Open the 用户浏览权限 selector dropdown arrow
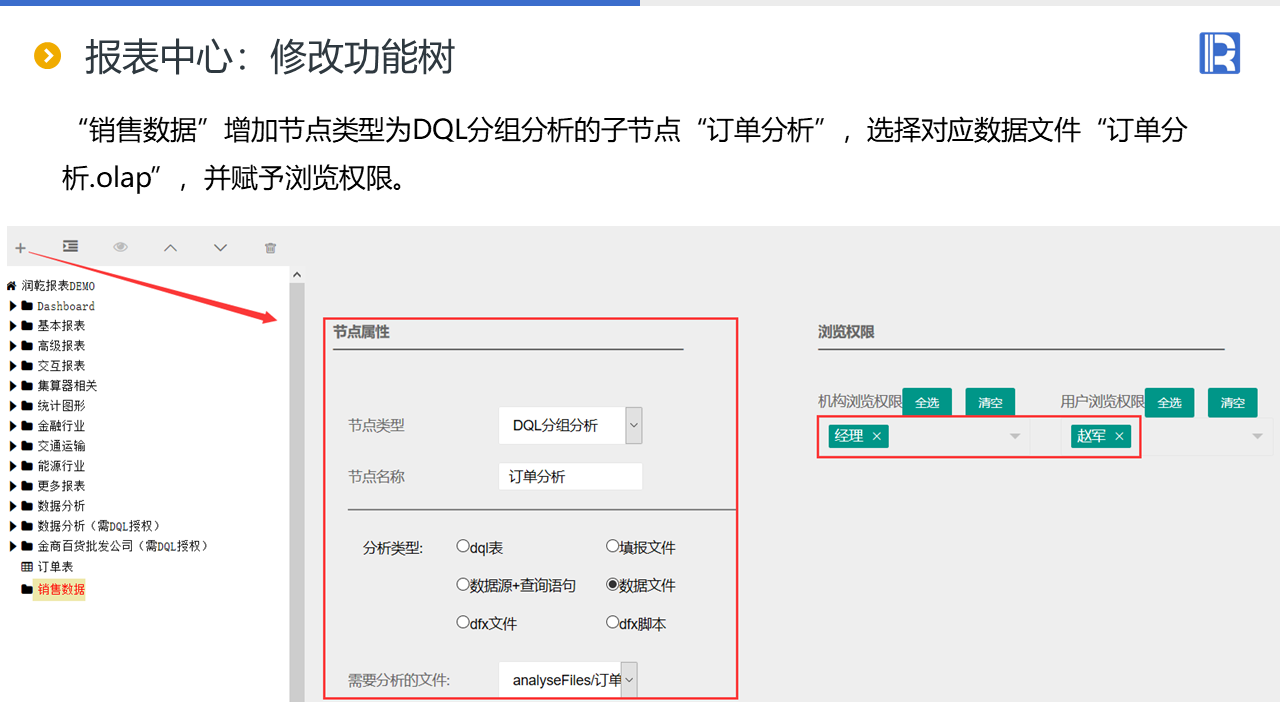The image size is (1280, 720). click(1257, 436)
